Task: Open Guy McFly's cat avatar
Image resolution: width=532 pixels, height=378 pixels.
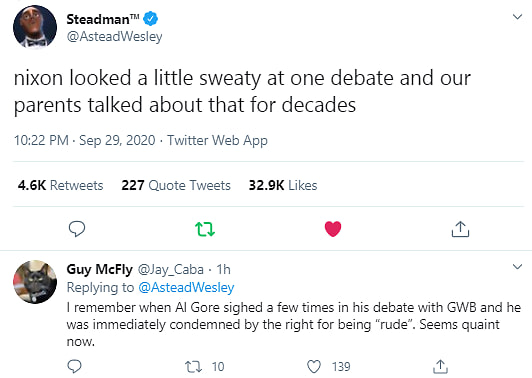Action: coord(35,282)
